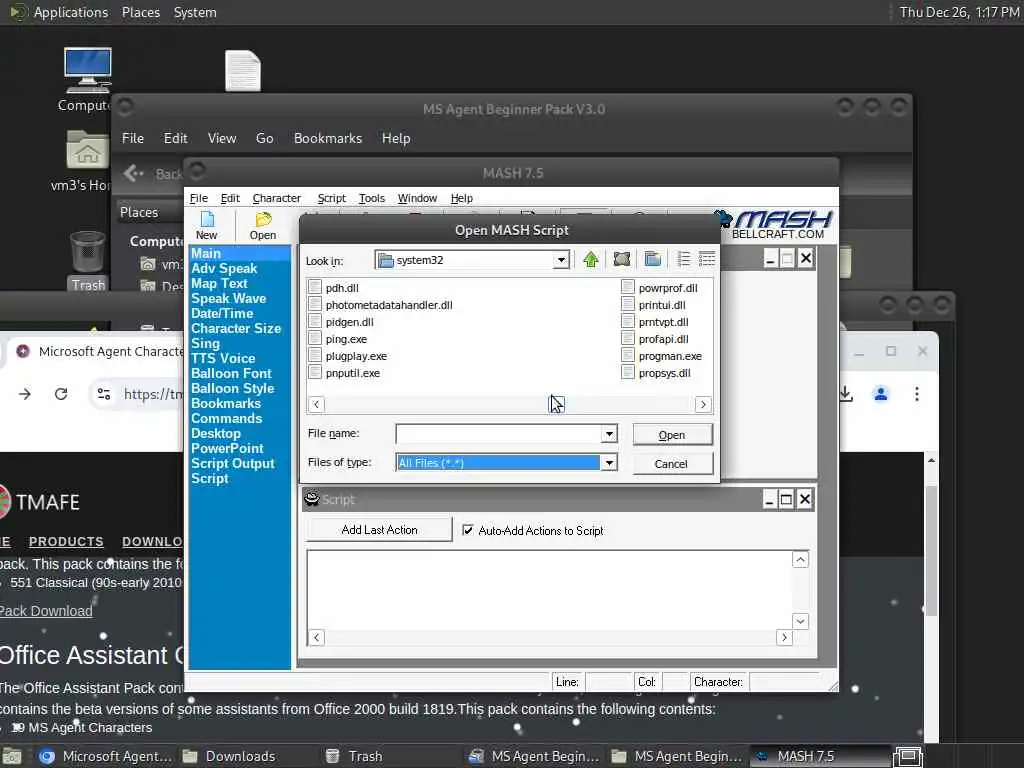This screenshot has height=768, width=1024.
Task: Expand the File name dropdown arrow
Action: click(609, 434)
